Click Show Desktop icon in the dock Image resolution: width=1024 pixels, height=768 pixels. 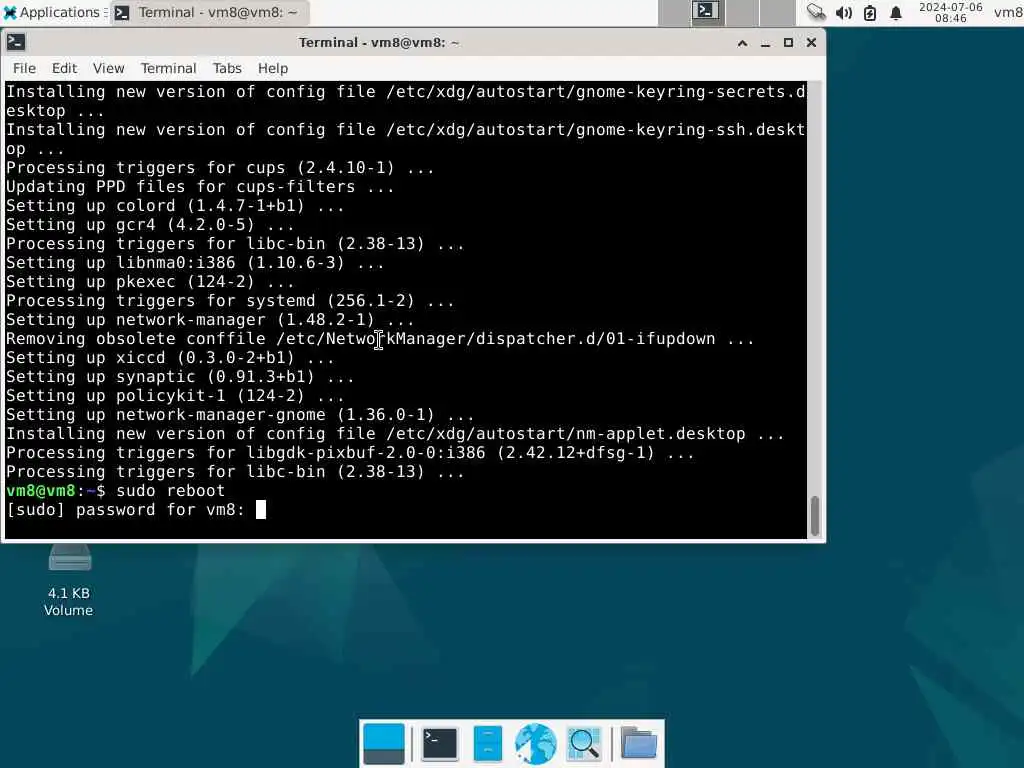pos(383,743)
